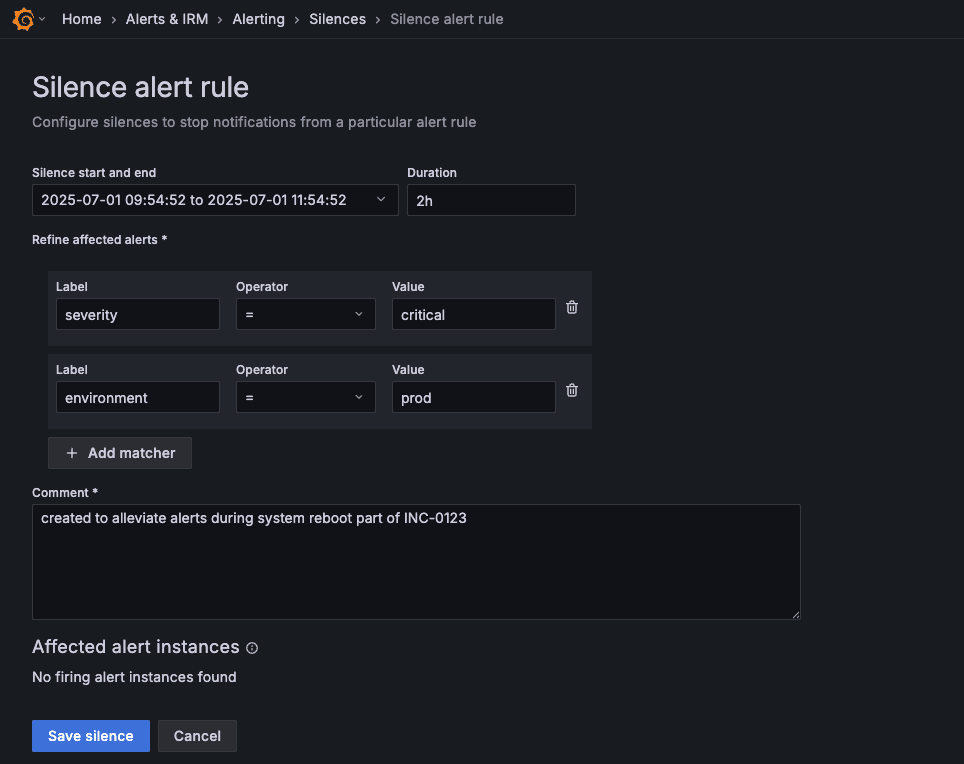Click the Affected alert instances info icon
The width and height of the screenshot is (964, 764).
[251, 648]
